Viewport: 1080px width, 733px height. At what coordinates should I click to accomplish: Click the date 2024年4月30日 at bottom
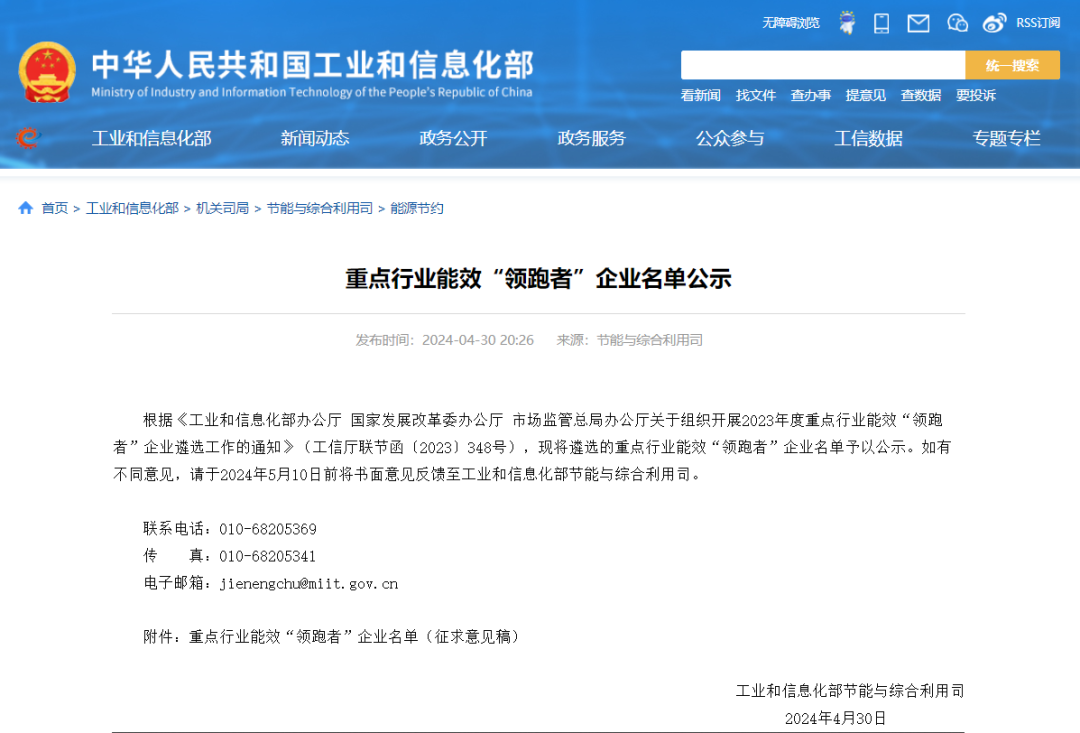(835, 719)
